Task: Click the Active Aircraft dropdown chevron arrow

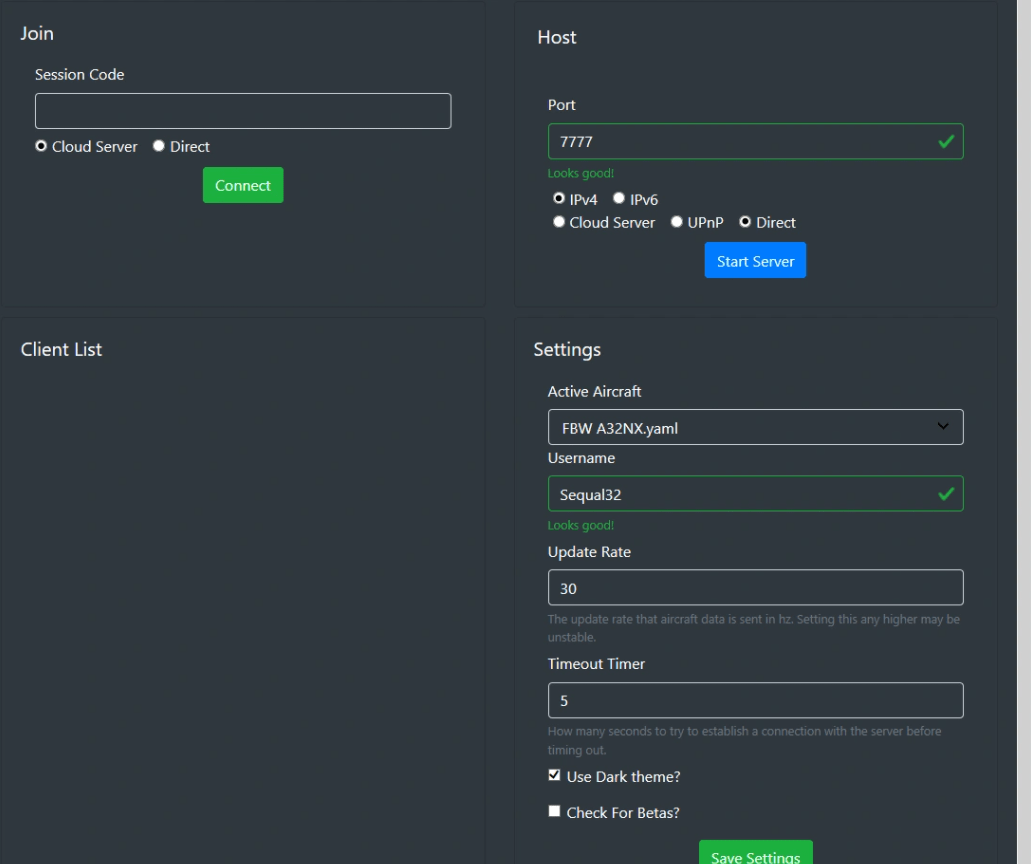Action: (x=943, y=427)
